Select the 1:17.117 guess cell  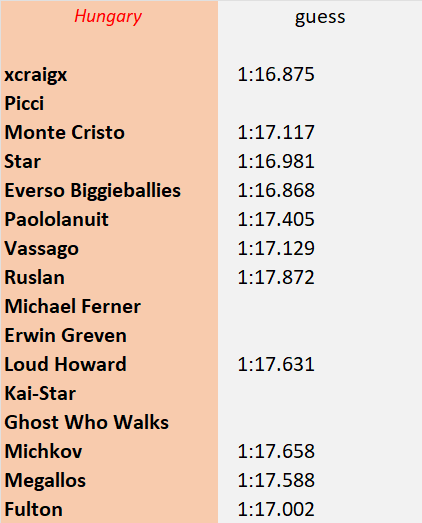tap(320, 132)
